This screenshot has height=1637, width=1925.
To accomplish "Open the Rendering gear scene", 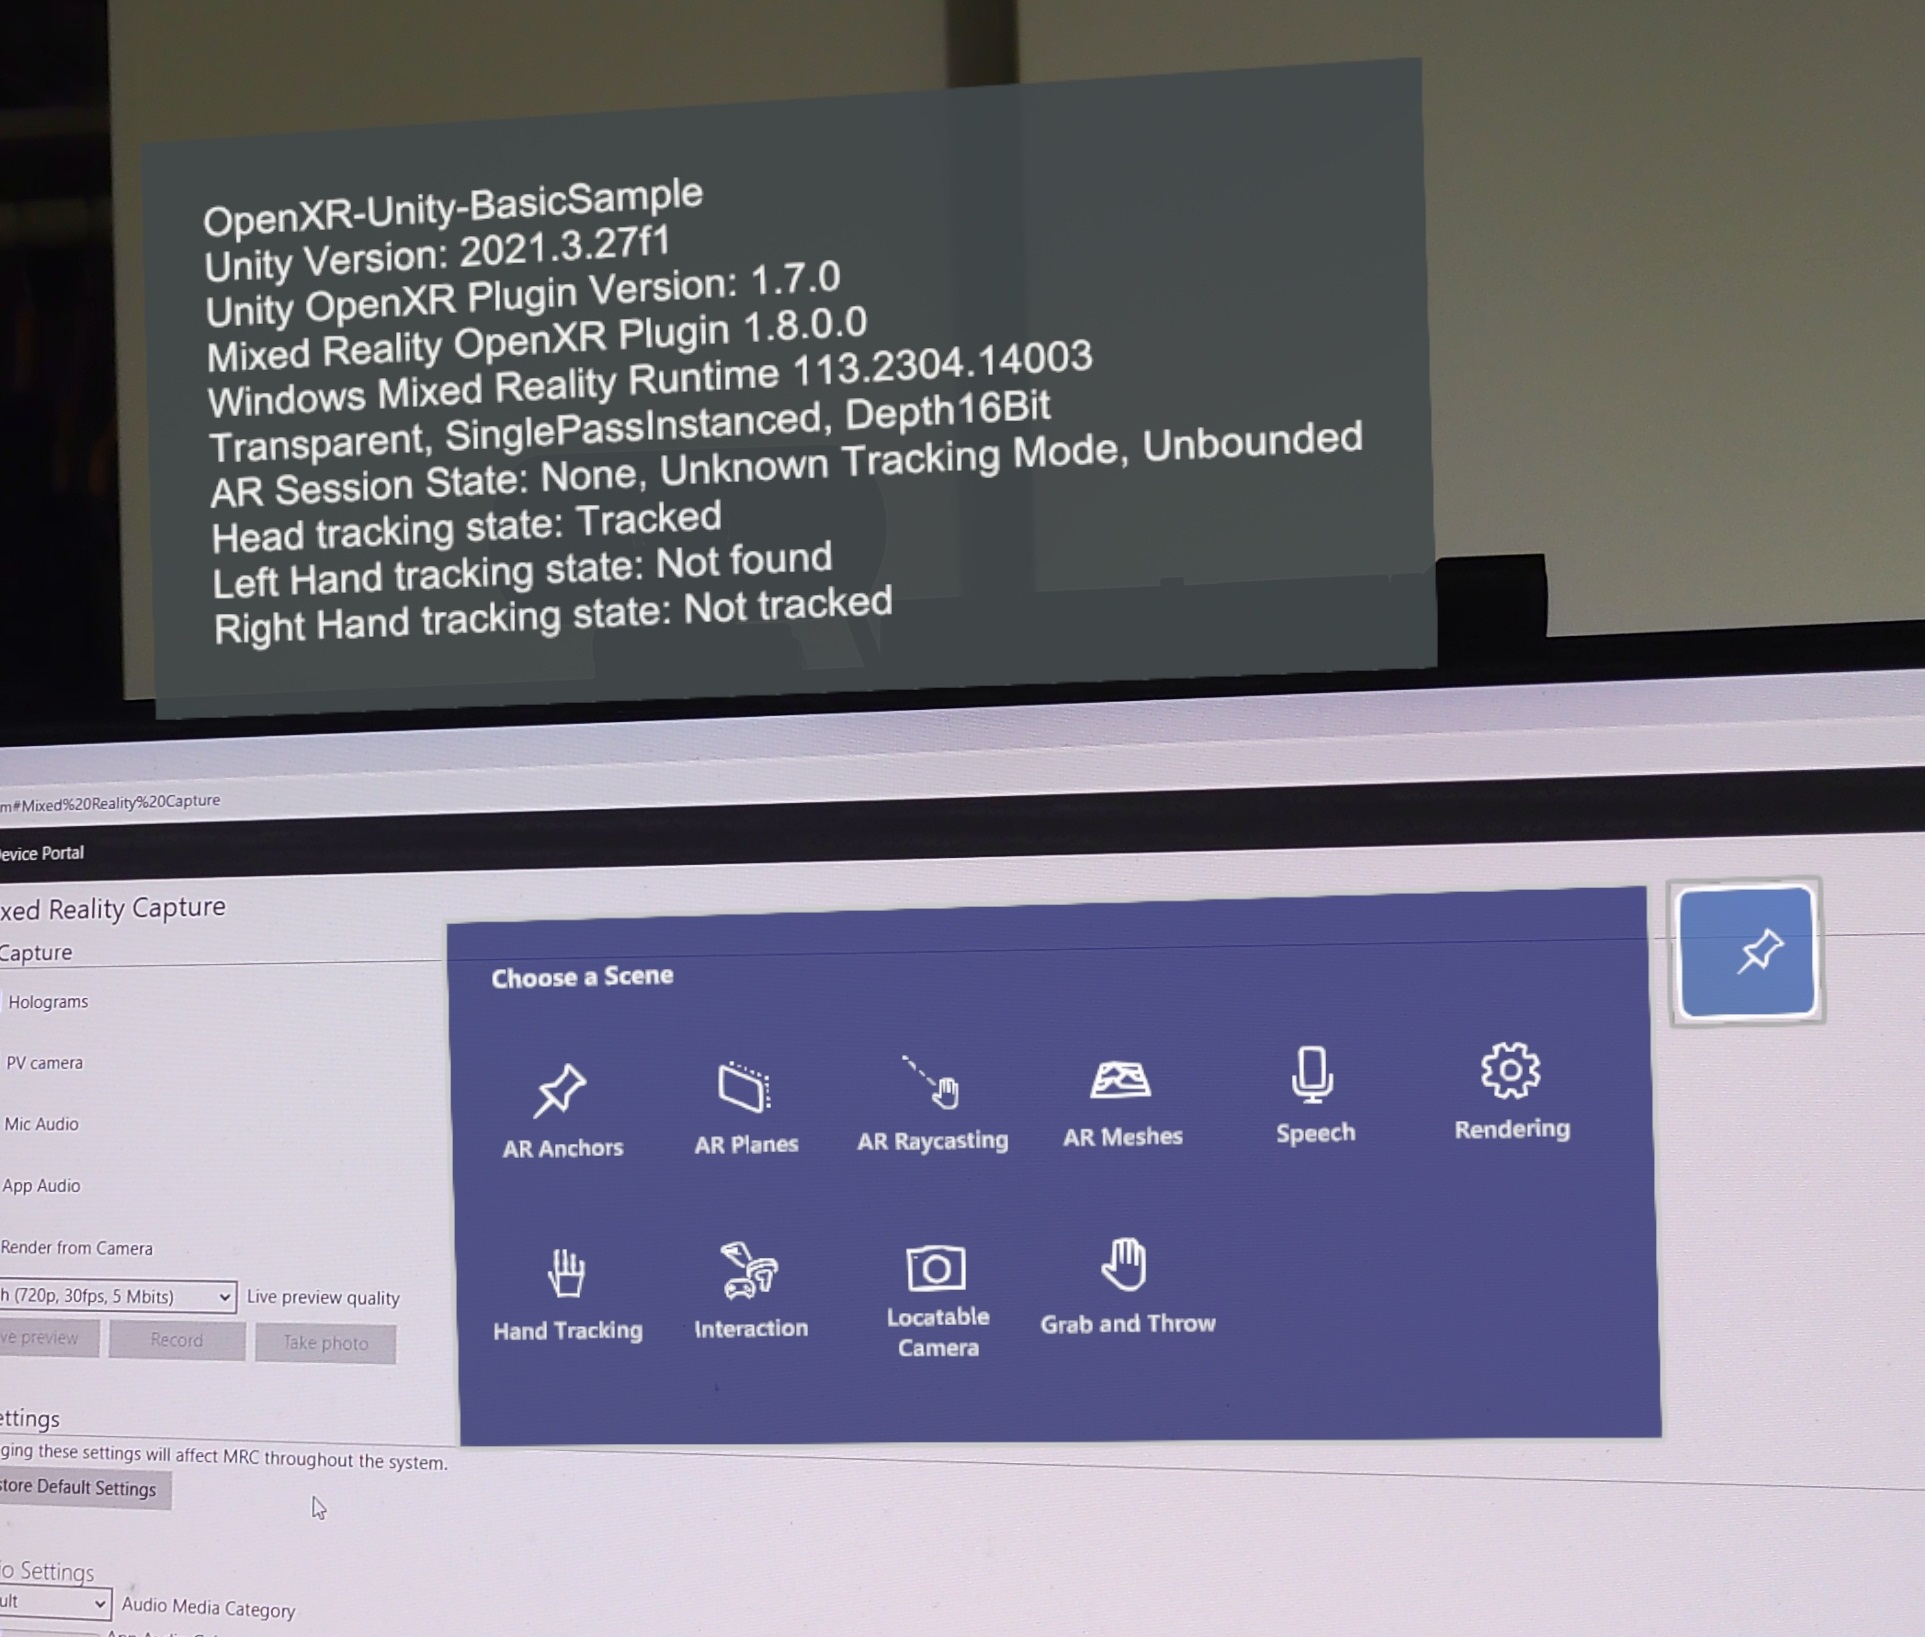I will (1511, 1092).
